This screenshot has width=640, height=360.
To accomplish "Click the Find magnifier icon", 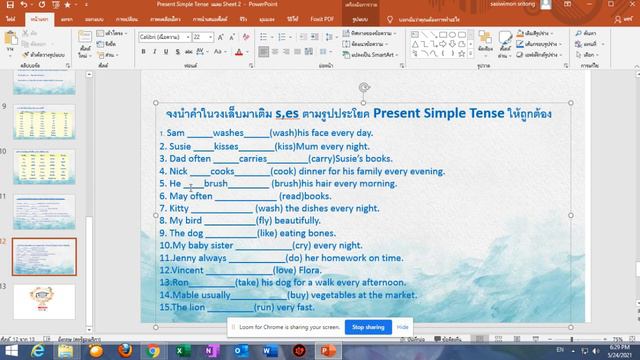I will coord(579,33).
